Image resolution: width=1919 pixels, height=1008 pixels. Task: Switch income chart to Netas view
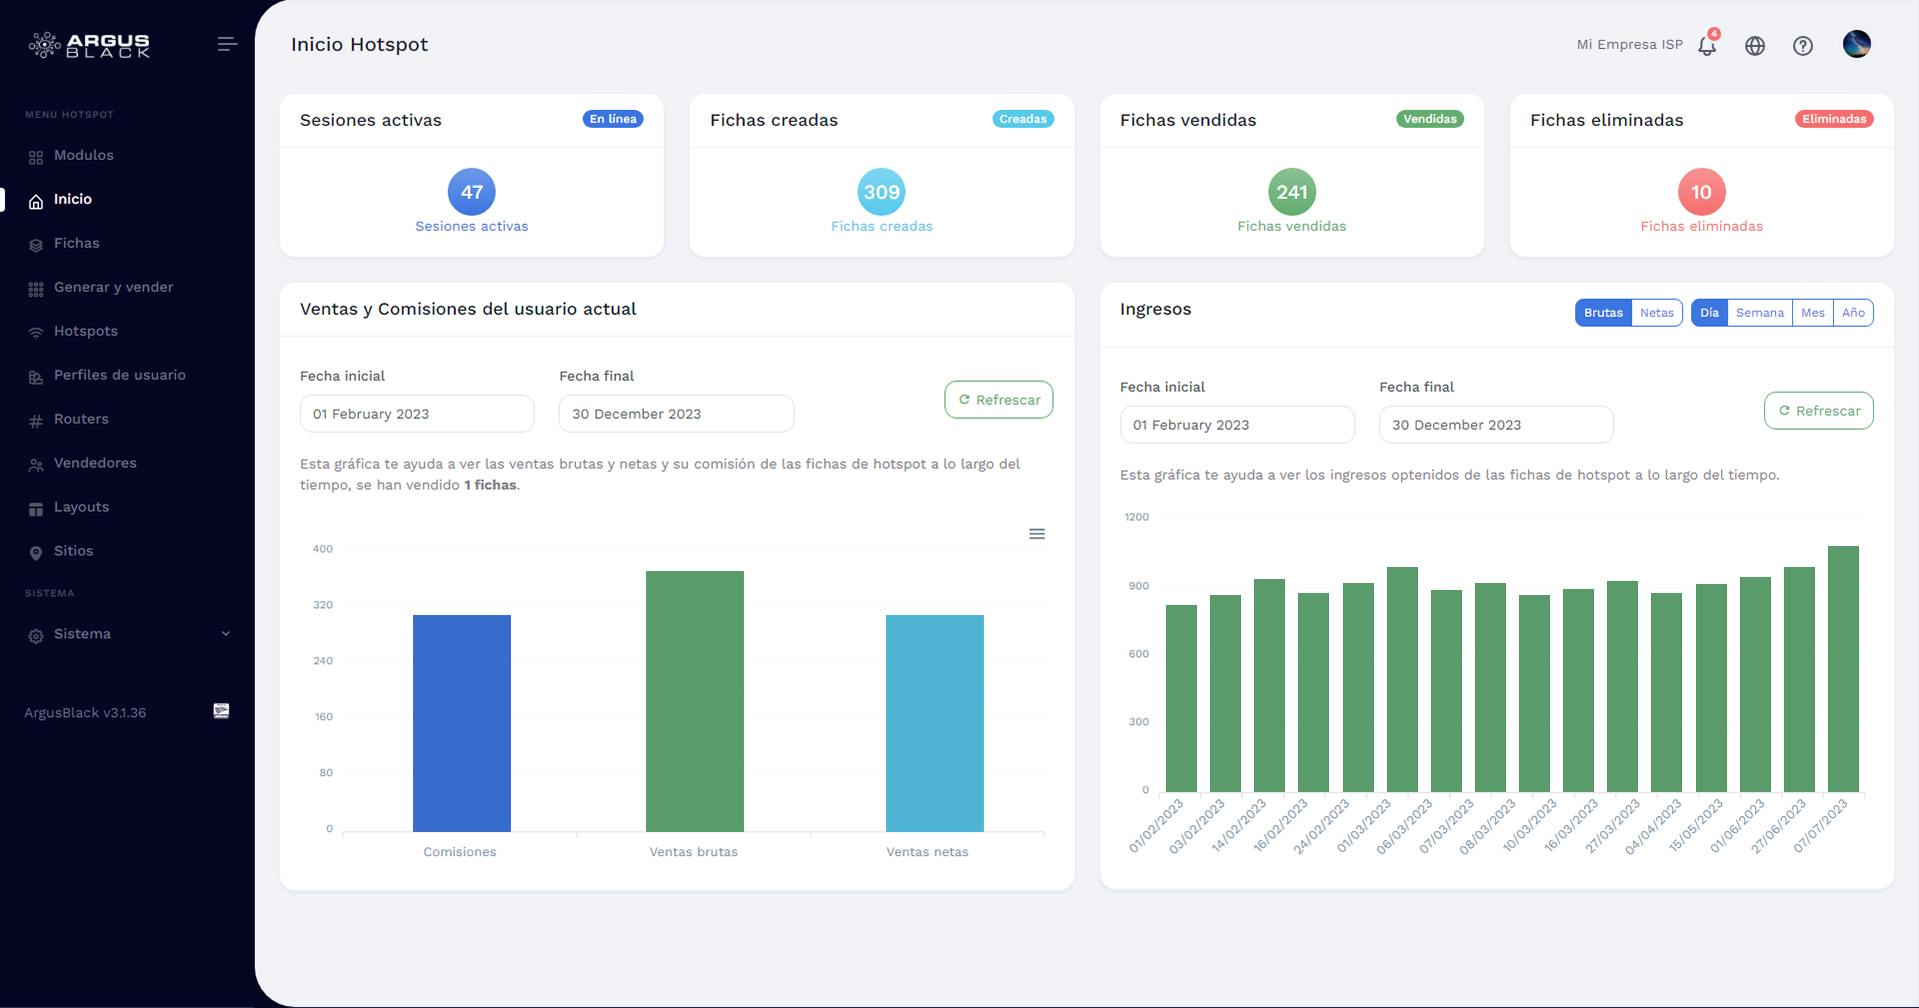[x=1656, y=312]
